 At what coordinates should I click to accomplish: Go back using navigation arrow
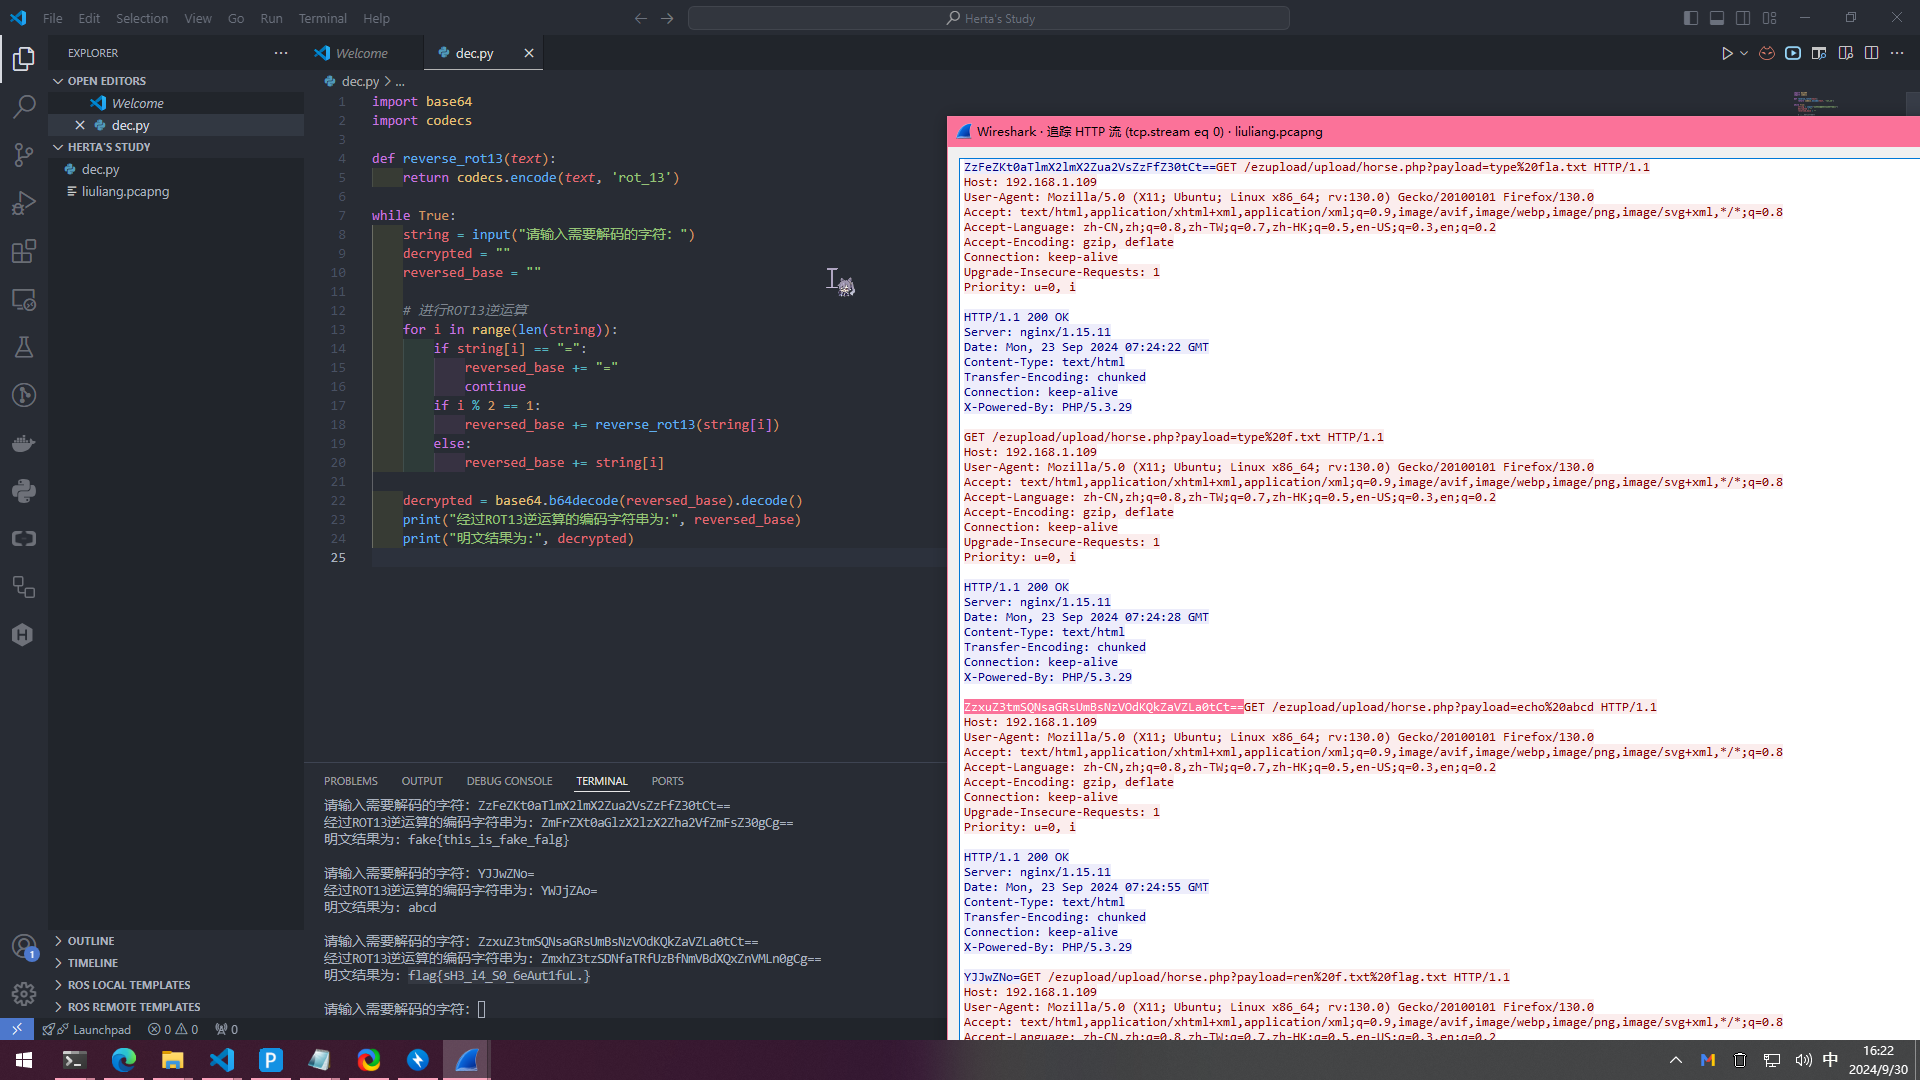[641, 18]
